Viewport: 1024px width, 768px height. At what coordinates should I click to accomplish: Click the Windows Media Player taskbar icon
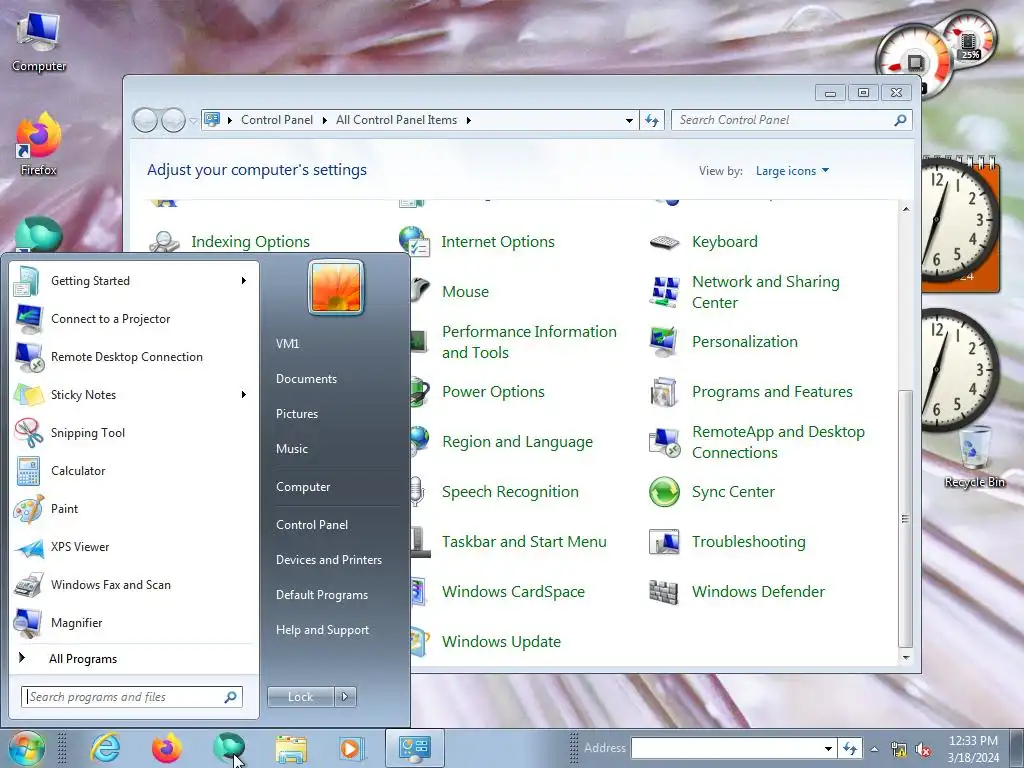(x=351, y=749)
